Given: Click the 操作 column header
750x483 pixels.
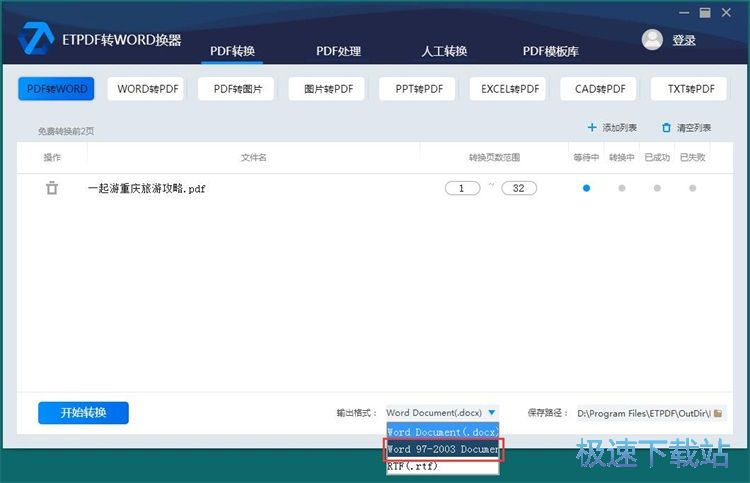Looking at the screenshot, I should (x=52, y=157).
